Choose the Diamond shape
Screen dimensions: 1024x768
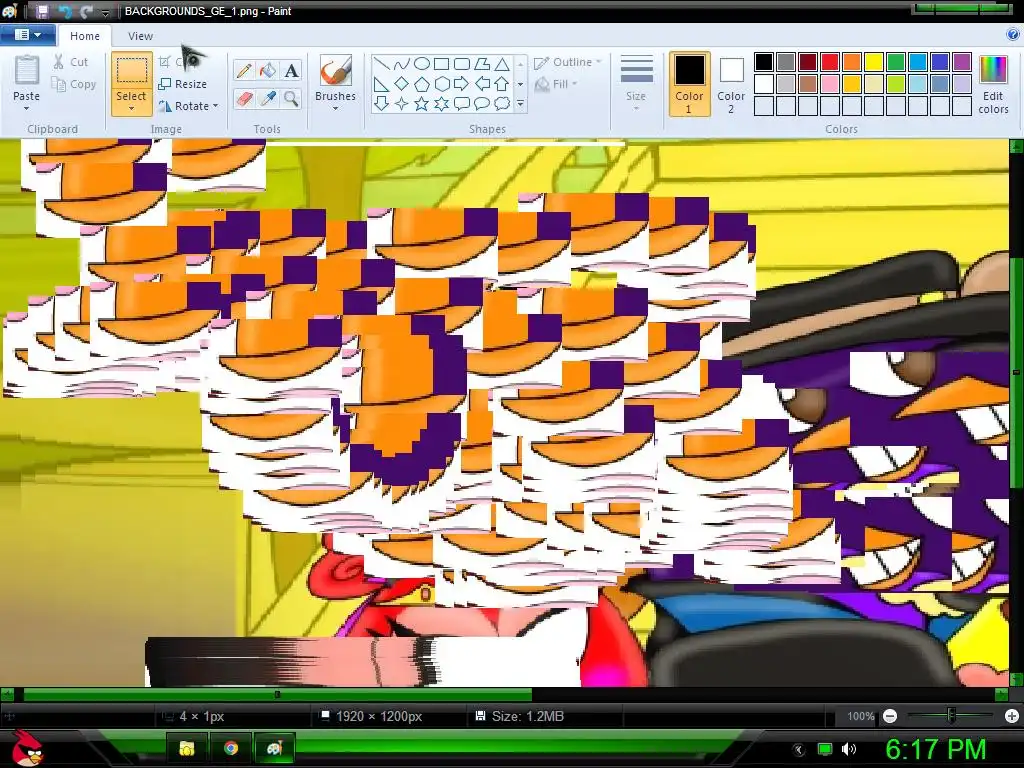click(402, 84)
